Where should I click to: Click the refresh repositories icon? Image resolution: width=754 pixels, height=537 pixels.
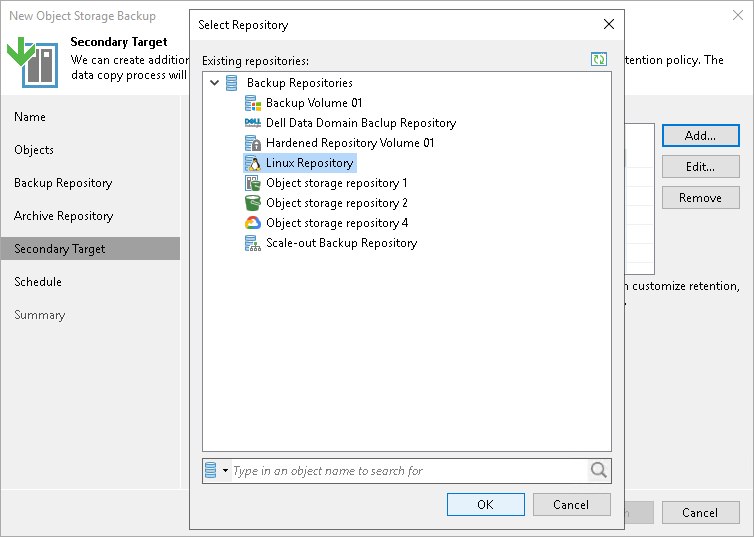click(599, 59)
